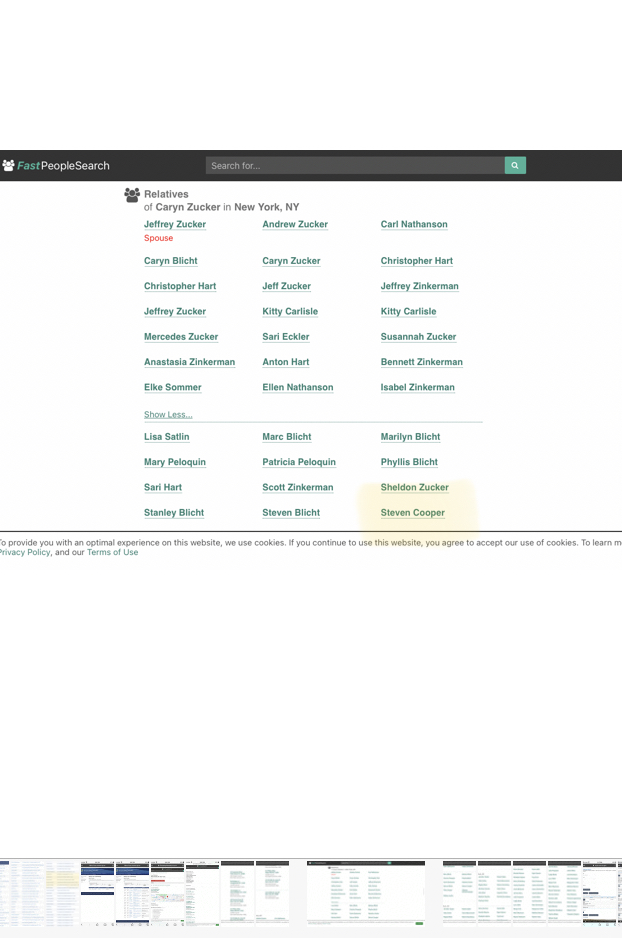The height and width of the screenshot is (938, 622).
Task: Open relative Sari Eckler
Action: click(286, 337)
